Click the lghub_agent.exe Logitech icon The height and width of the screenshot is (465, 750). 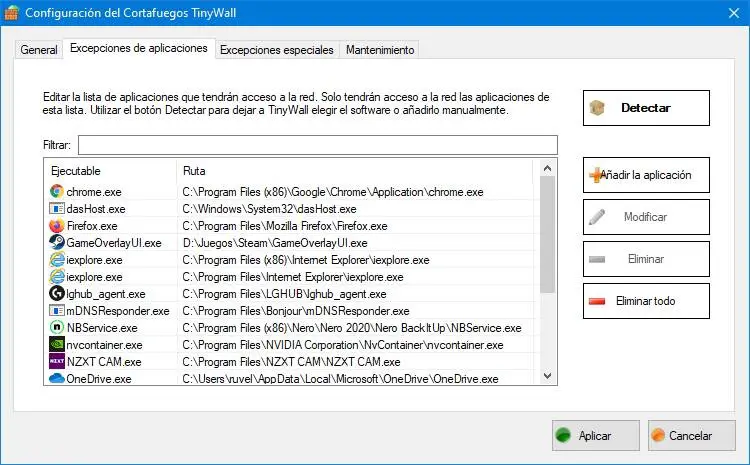56,294
